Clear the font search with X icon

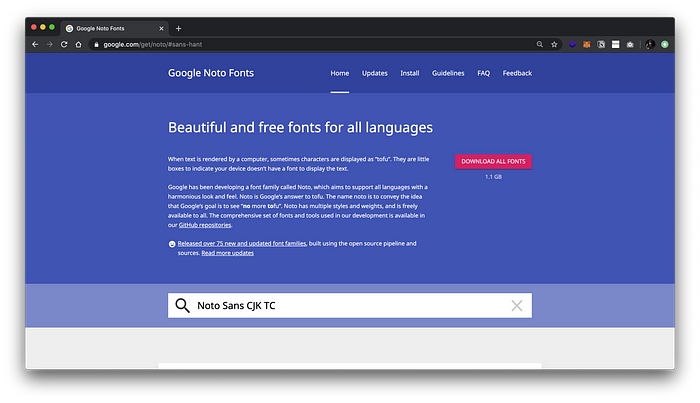[517, 306]
